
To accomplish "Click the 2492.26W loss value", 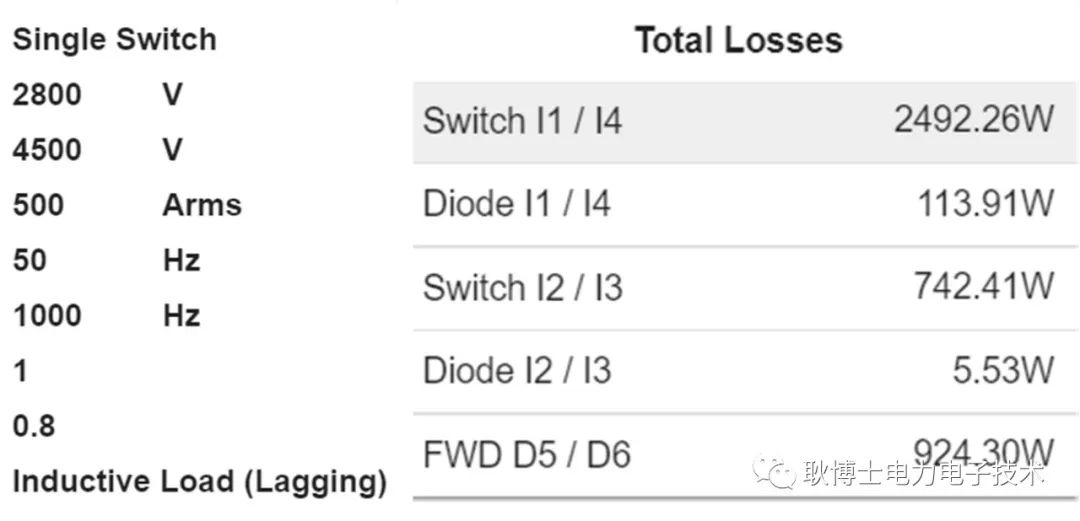I will coord(973,121).
